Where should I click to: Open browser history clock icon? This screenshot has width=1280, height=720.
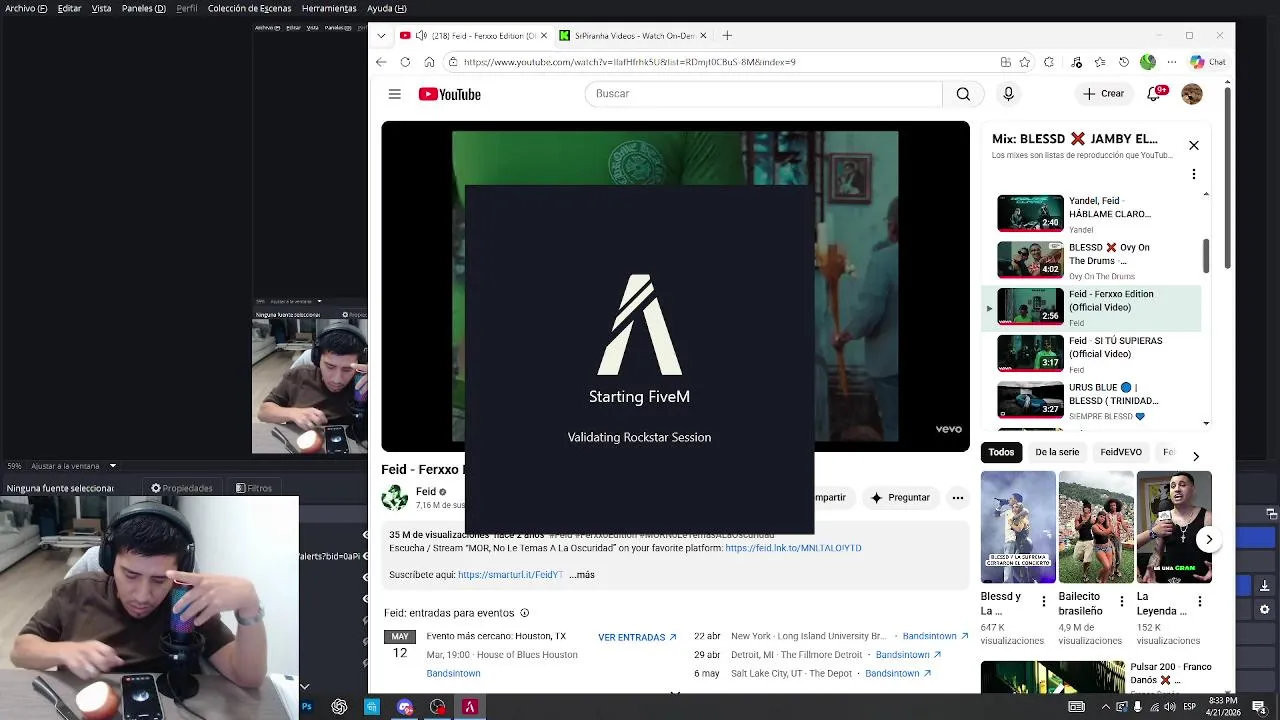coord(1124,62)
